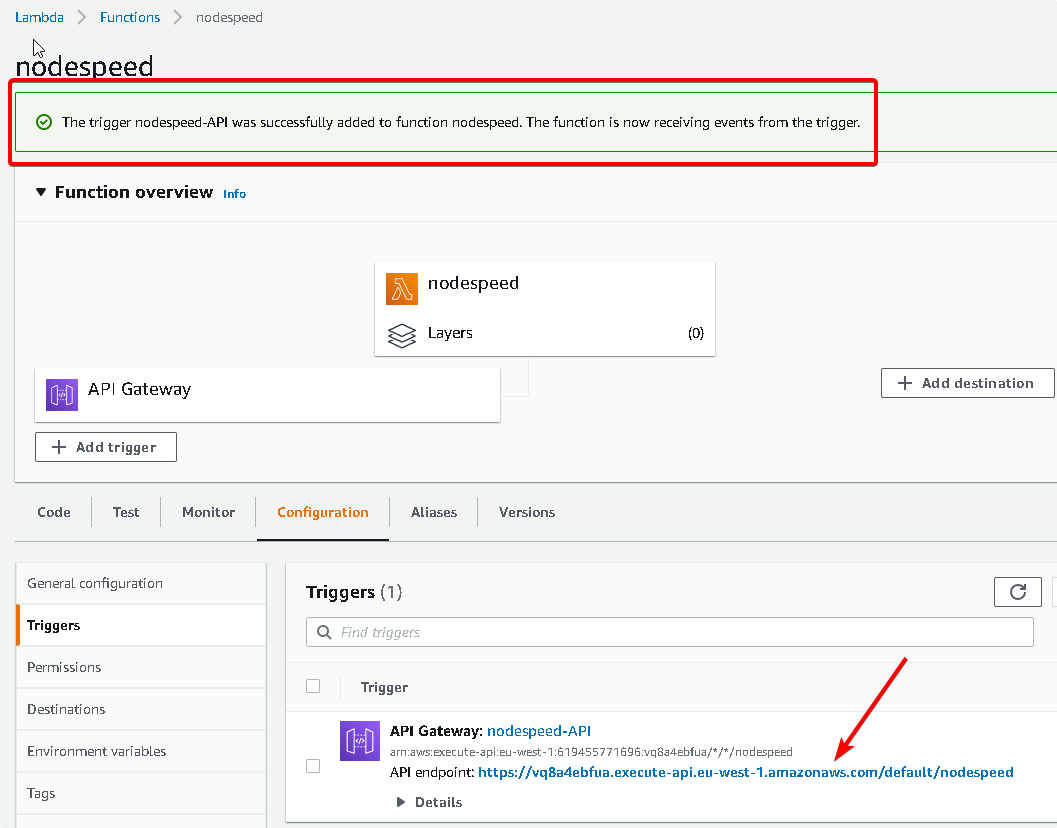
Task: Click the Add destination button
Action: coord(967,383)
